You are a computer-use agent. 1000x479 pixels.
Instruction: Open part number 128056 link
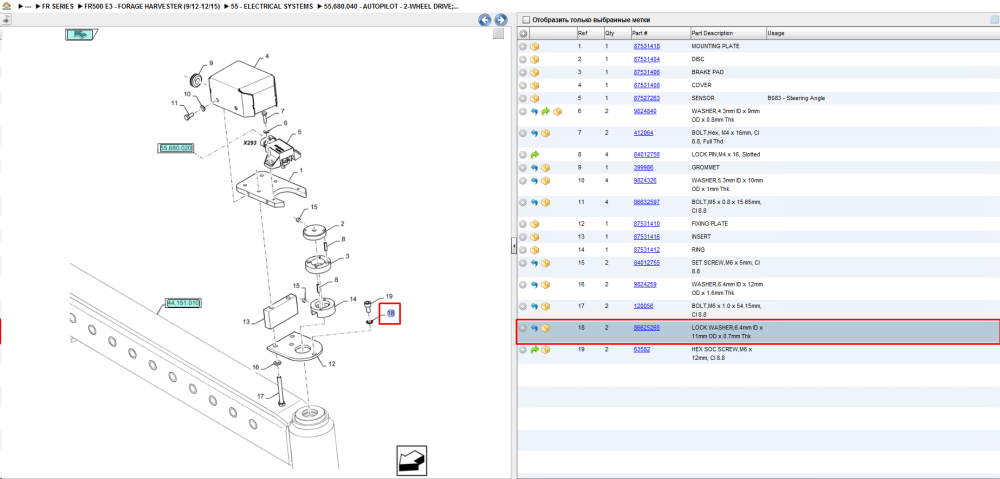[642, 306]
